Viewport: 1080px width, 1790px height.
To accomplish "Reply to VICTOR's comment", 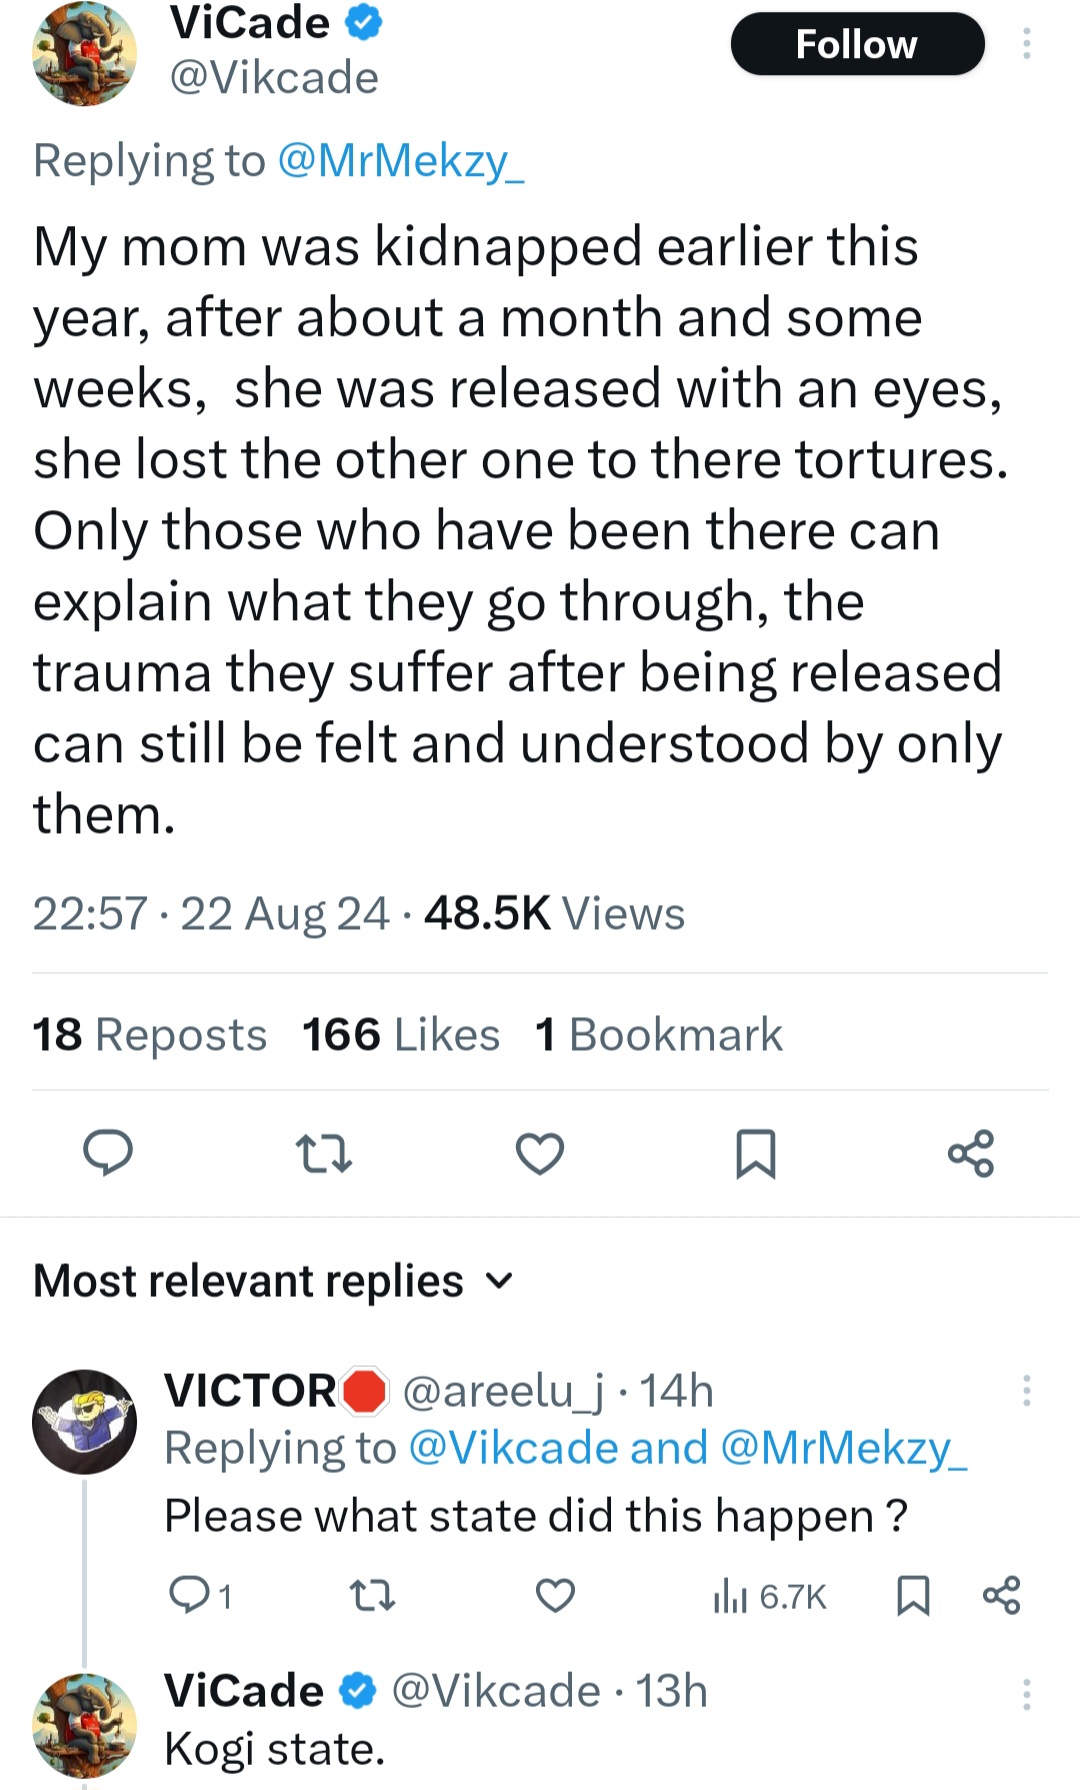I will (189, 1595).
